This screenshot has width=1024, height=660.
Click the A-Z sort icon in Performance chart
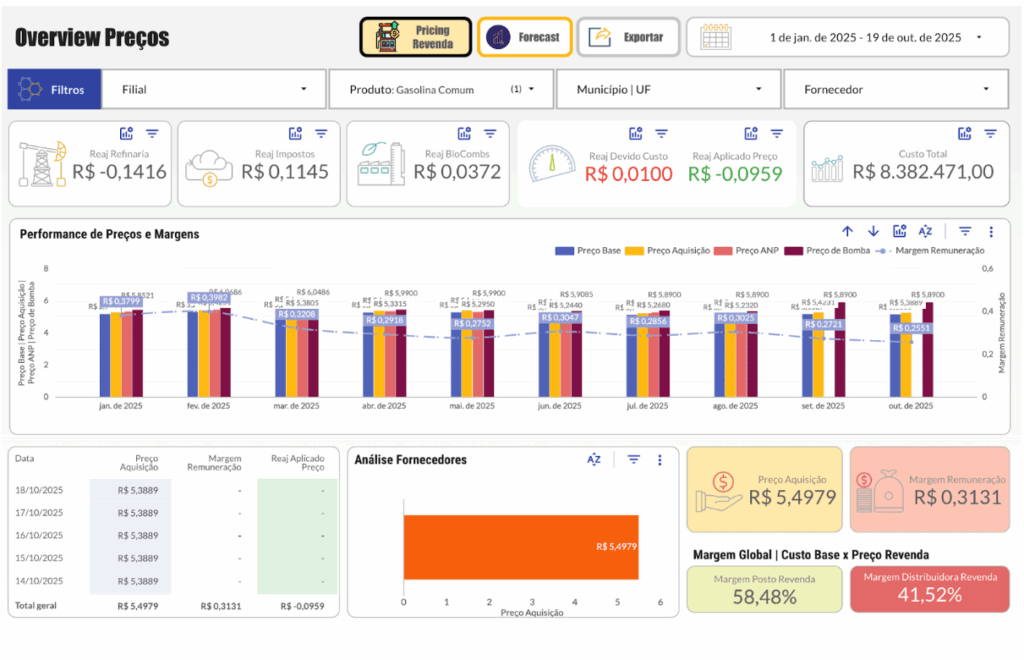click(925, 231)
